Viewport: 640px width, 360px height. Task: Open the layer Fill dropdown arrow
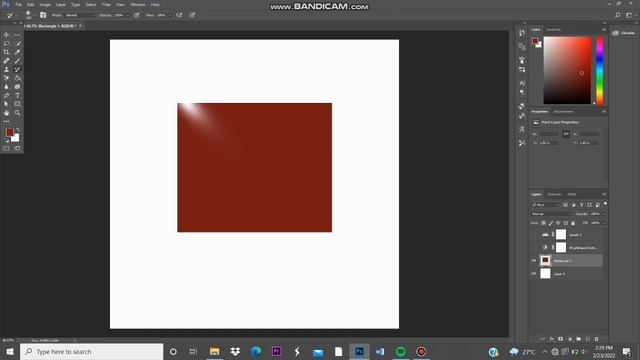tap(604, 223)
